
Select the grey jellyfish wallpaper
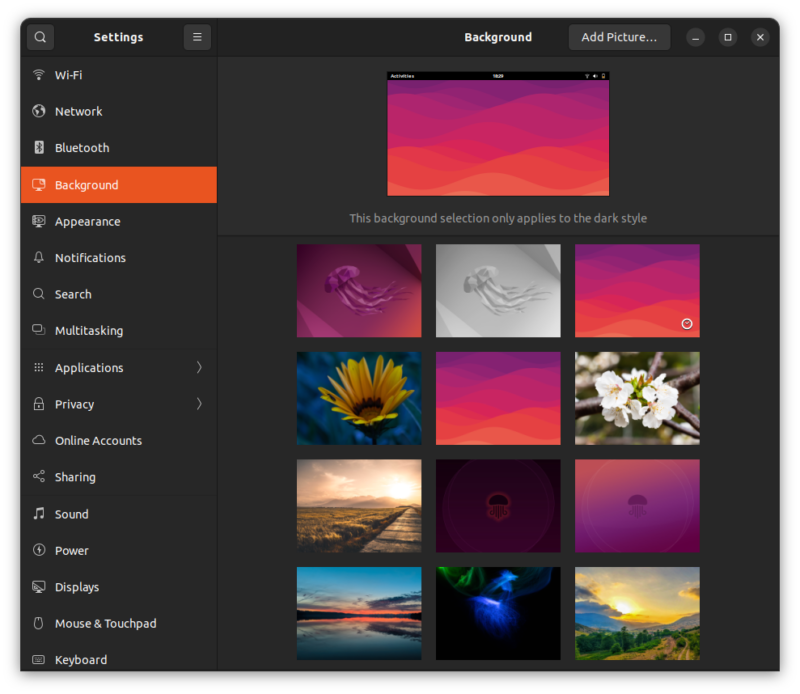[498, 290]
